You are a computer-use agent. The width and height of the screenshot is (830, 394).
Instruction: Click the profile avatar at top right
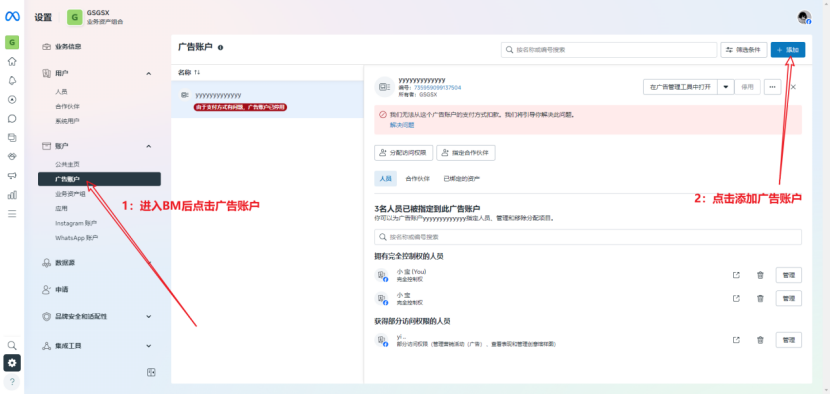[805, 17]
